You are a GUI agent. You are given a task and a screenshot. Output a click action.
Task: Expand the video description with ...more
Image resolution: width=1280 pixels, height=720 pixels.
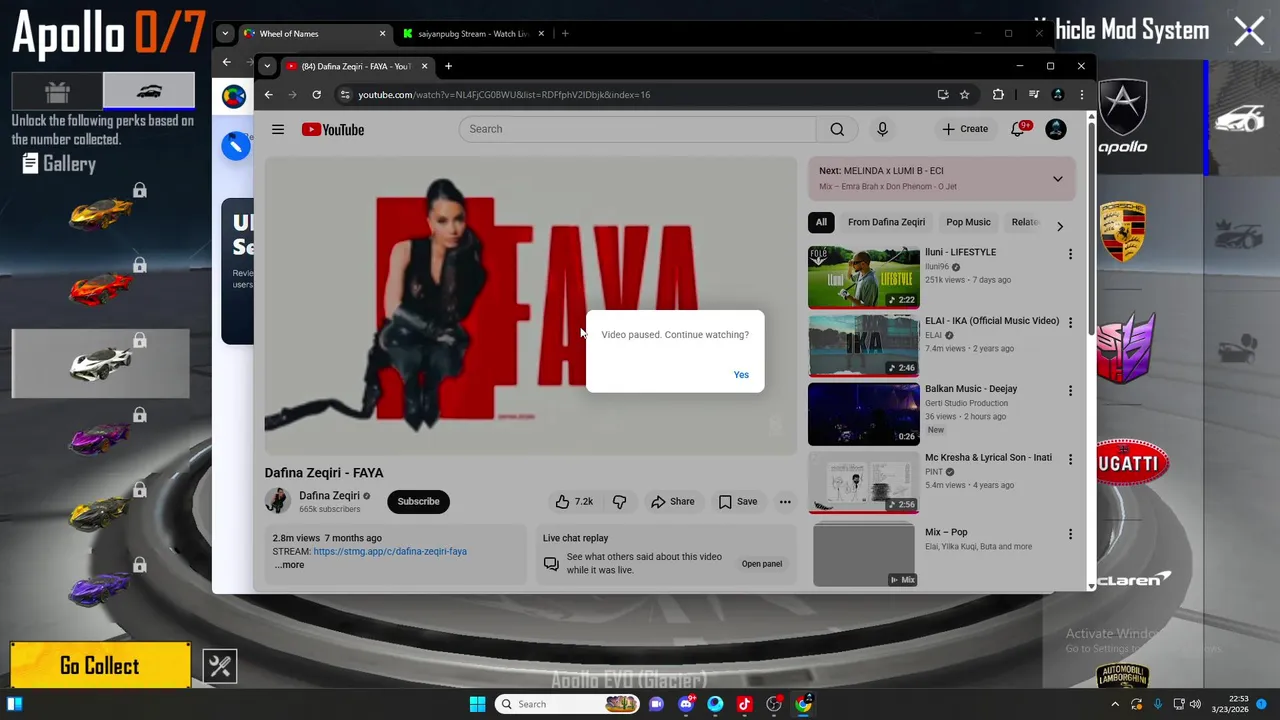coord(289,565)
